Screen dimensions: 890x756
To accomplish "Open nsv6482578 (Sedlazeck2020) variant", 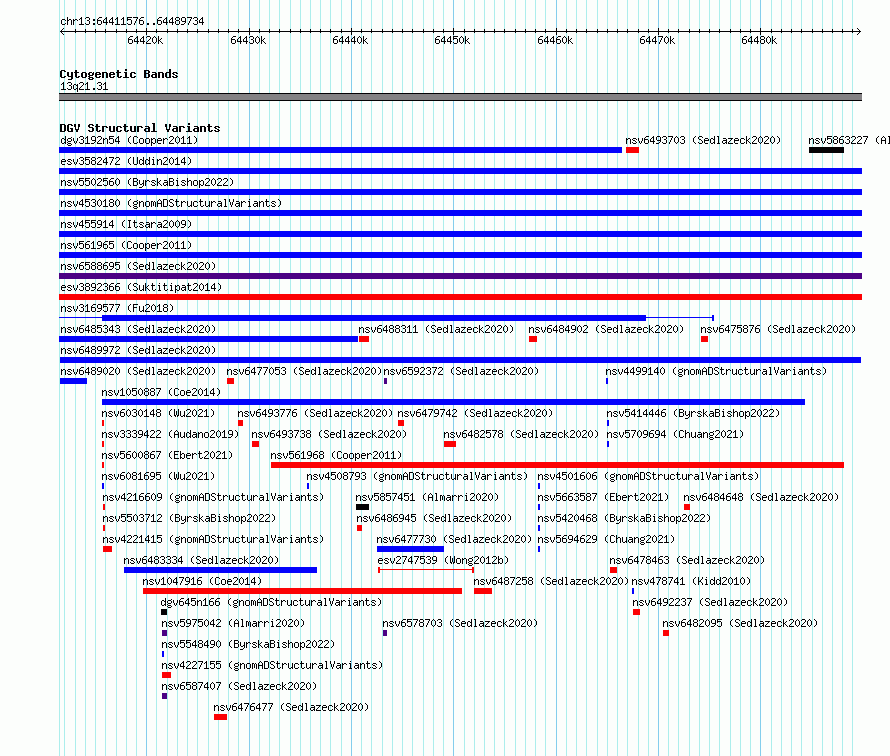I will pos(521,434).
